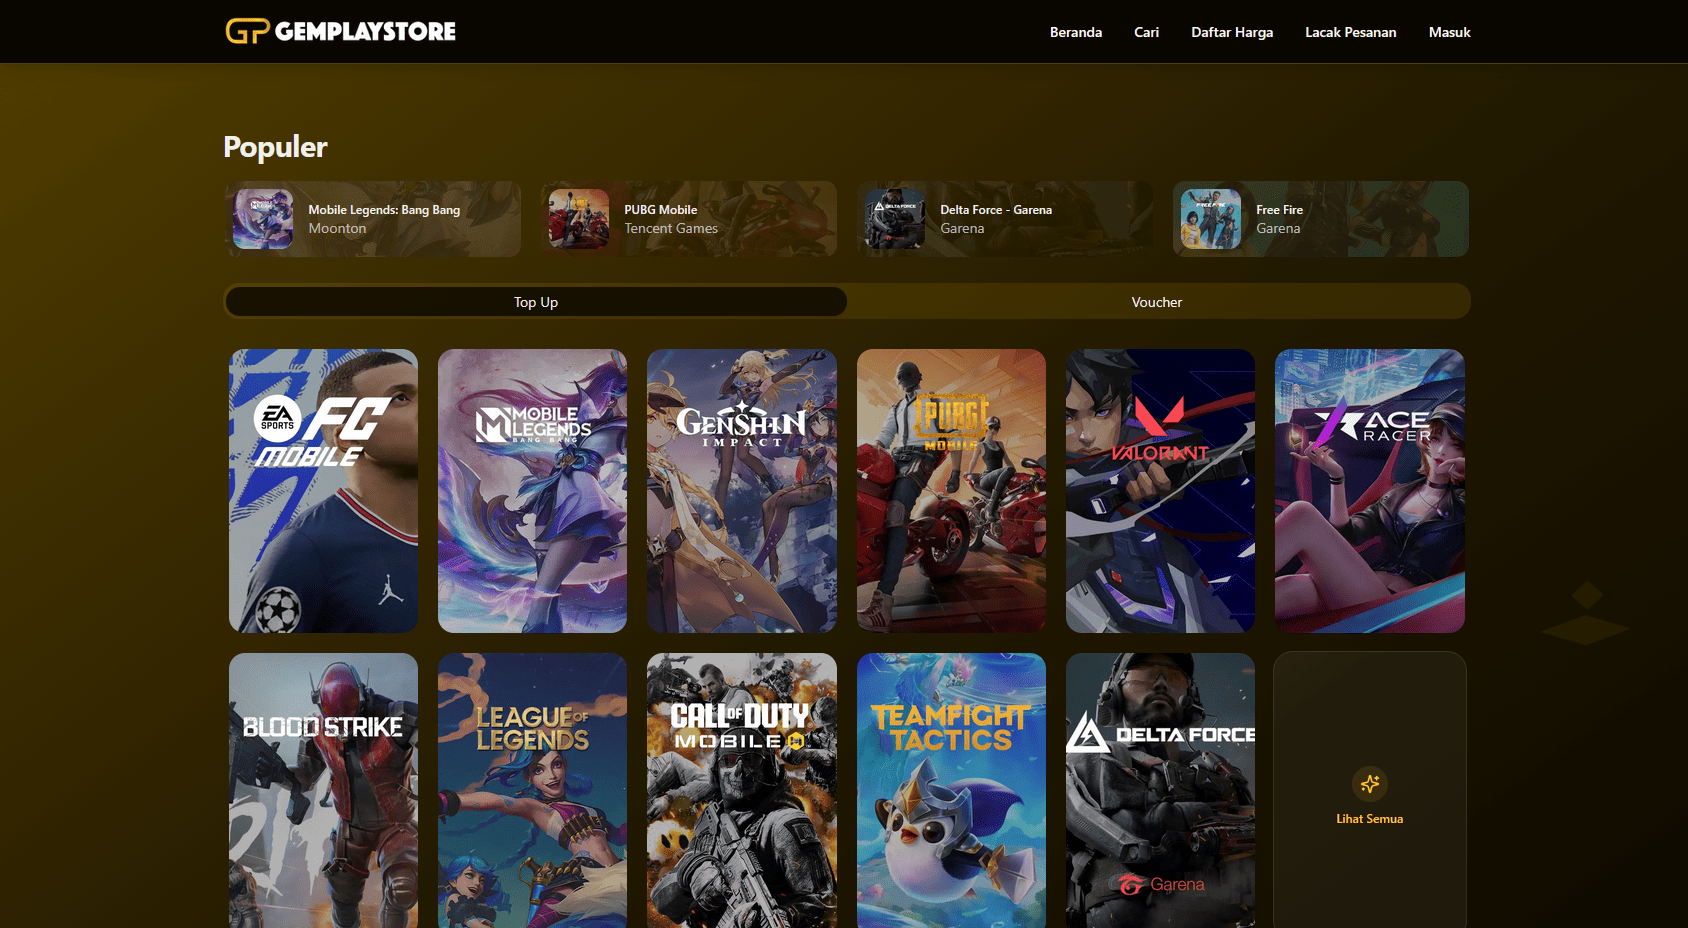1688x928 pixels.
Task: Open the Cari search page
Action: (x=1146, y=32)
